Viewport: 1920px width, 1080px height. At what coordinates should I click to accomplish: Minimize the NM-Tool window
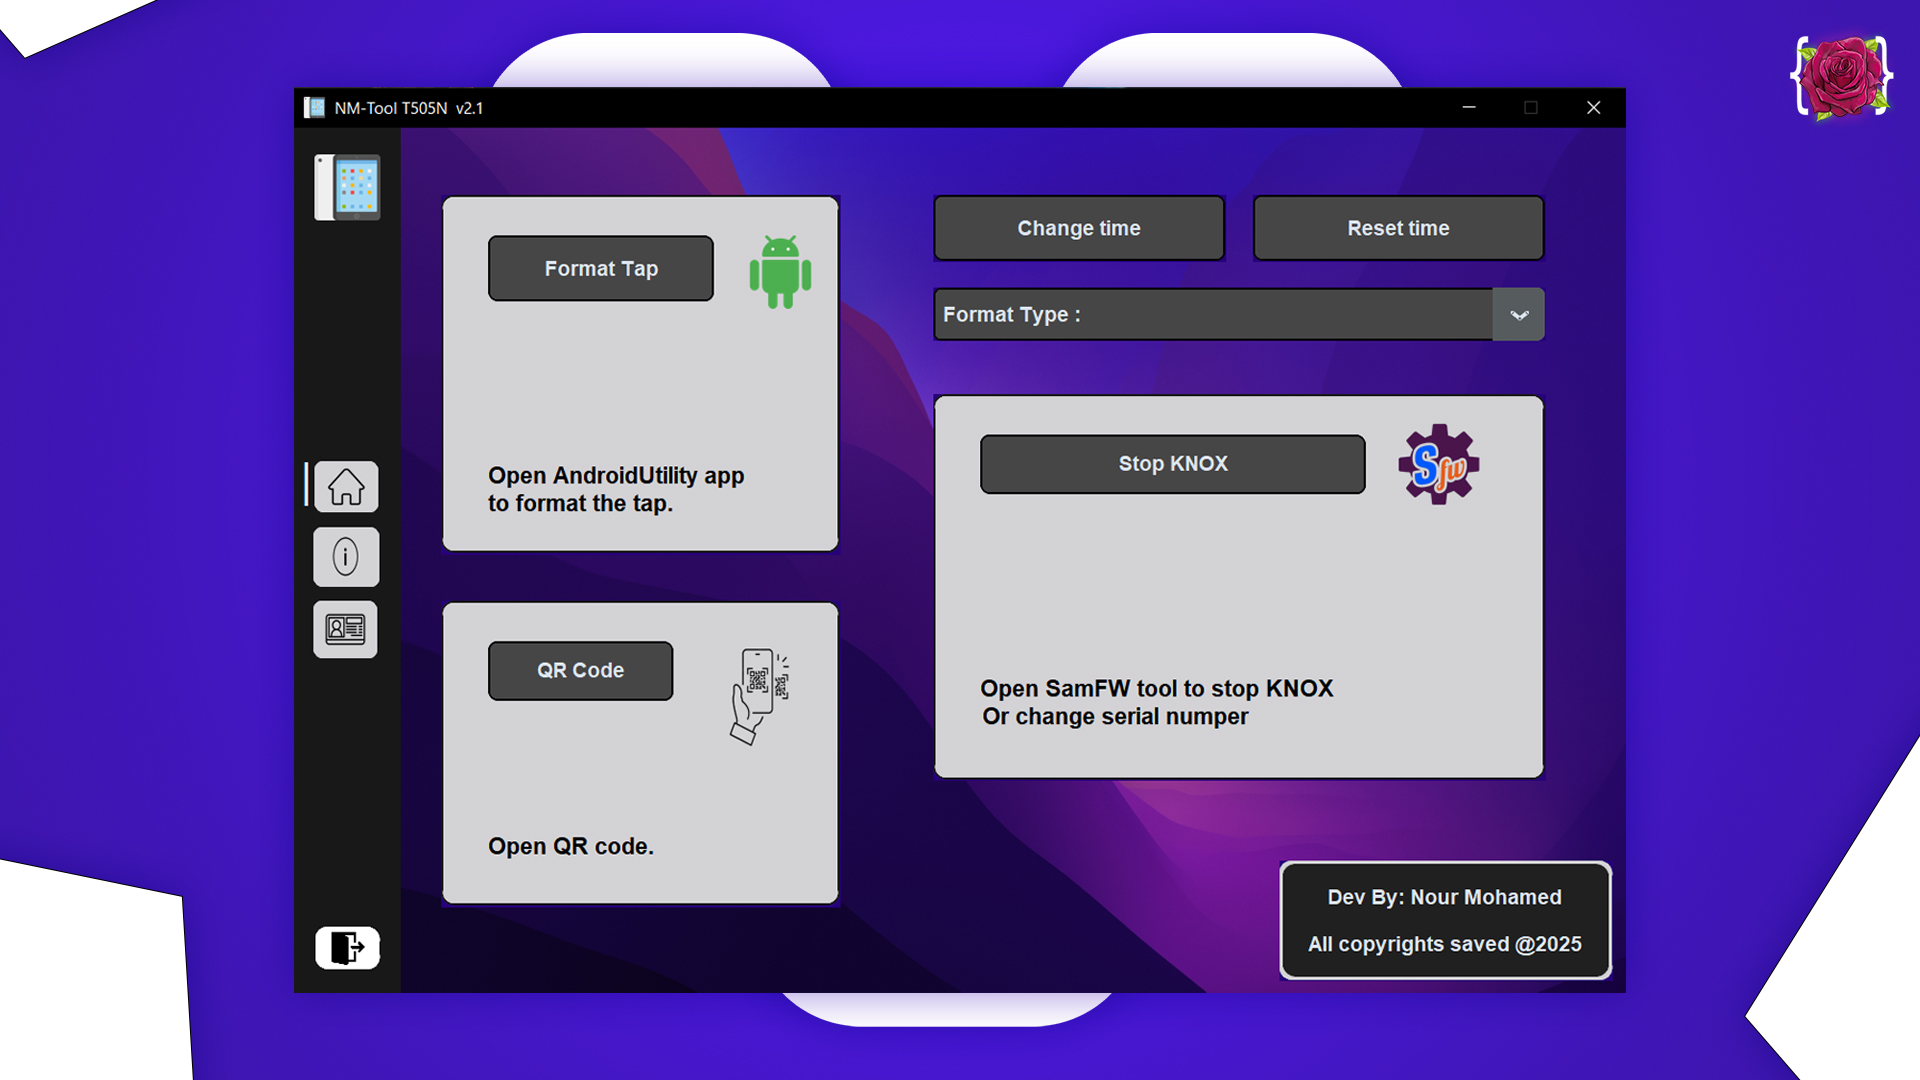[x=1469, y=107]
